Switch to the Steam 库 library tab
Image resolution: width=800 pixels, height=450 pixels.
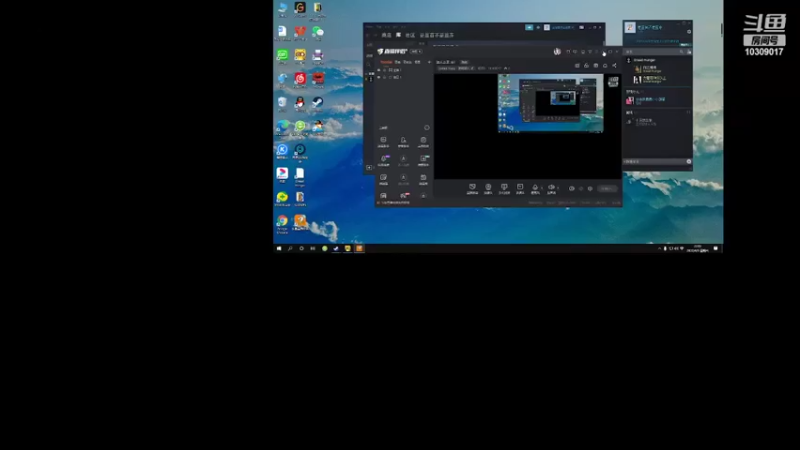[398, 35]
